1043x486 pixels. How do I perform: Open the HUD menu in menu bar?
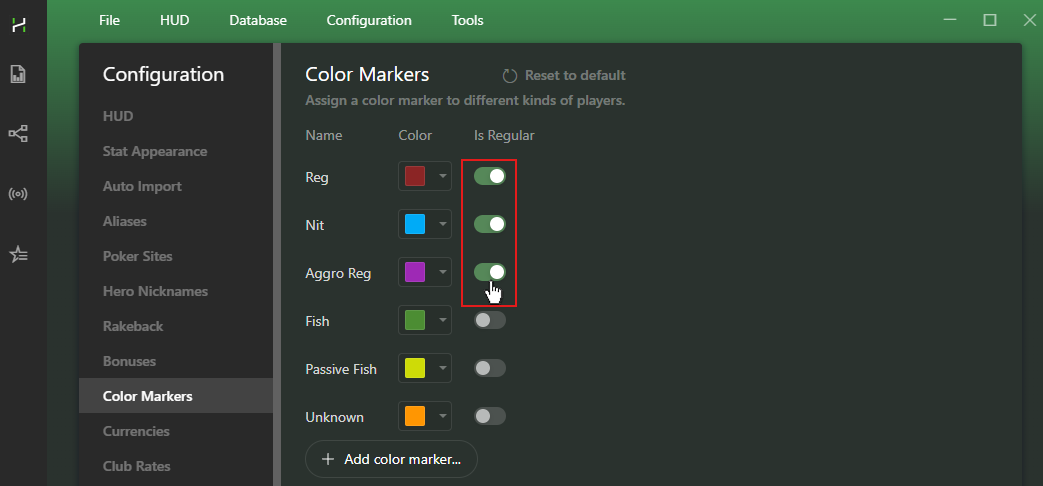(x=174, y=21)
